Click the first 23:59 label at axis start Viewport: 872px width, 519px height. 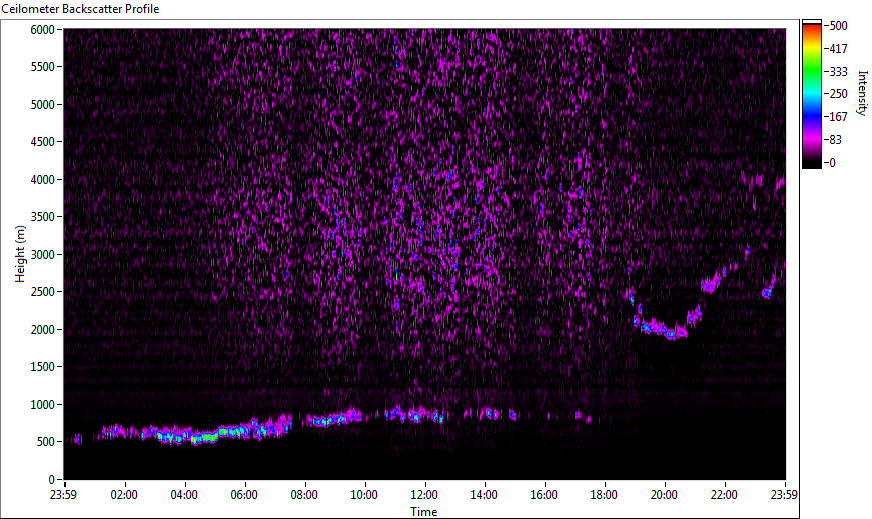click(63, 495)
